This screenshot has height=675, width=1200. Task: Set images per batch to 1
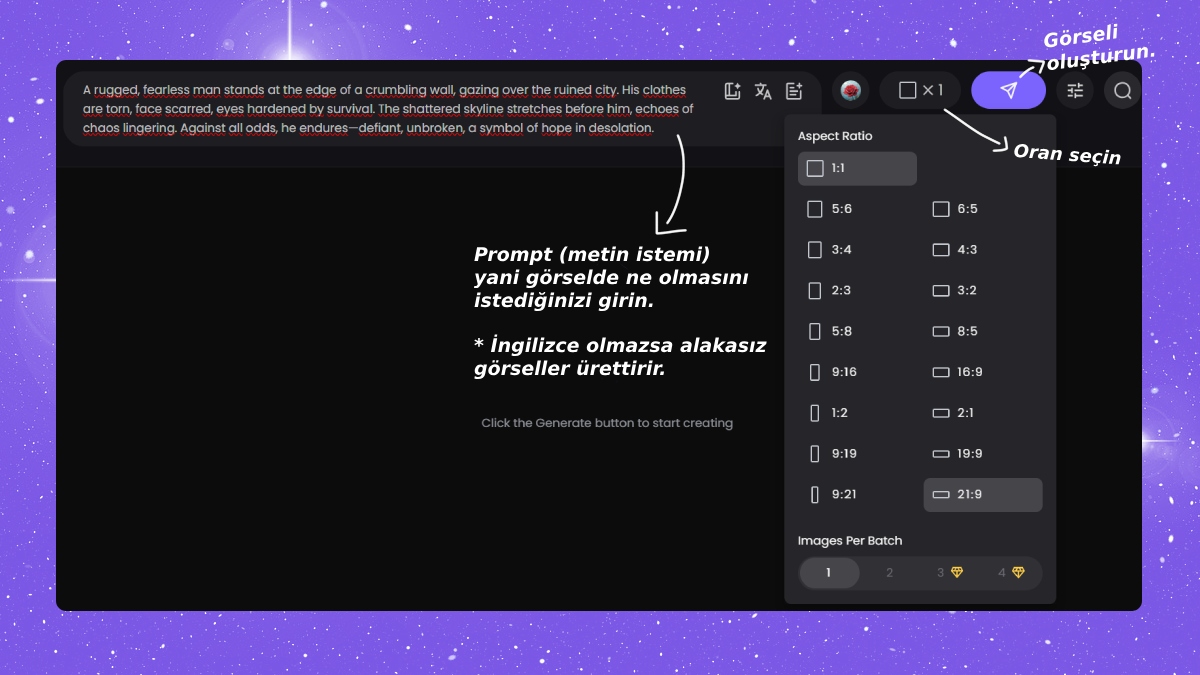click(829, 573)
